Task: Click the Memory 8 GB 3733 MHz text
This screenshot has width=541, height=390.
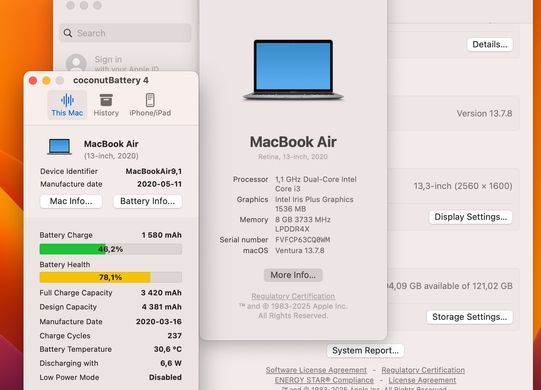Action: [x=303, y=224]
